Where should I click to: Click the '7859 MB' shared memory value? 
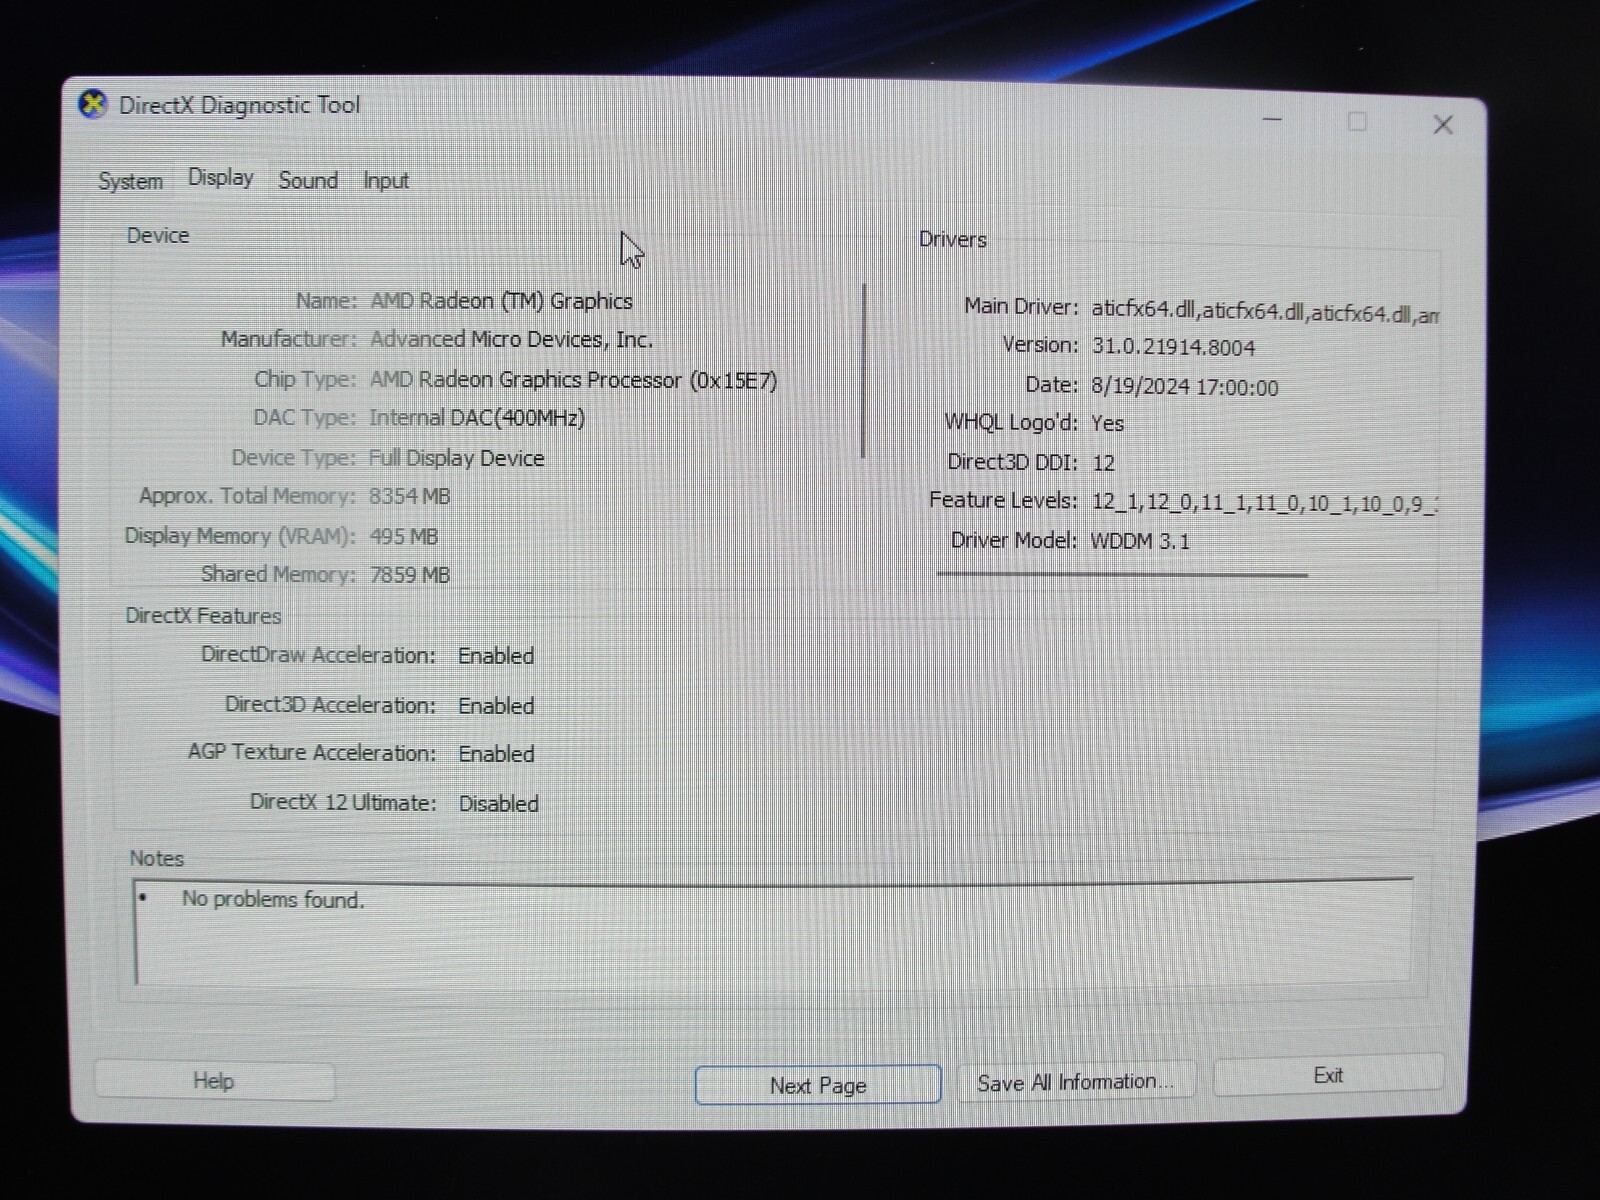coord(409,575)
